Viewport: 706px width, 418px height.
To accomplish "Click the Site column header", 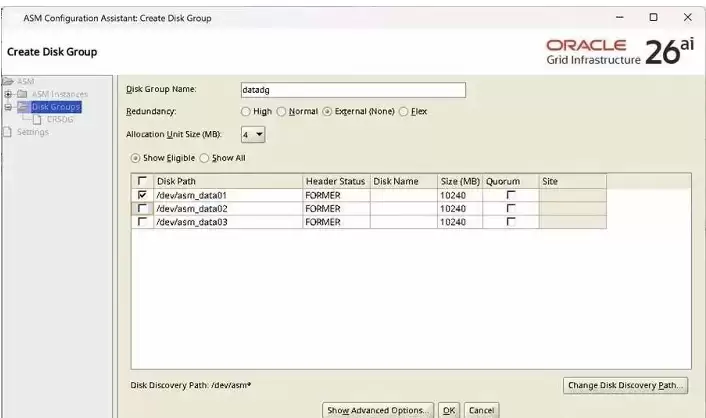I will tap(573, 181).
